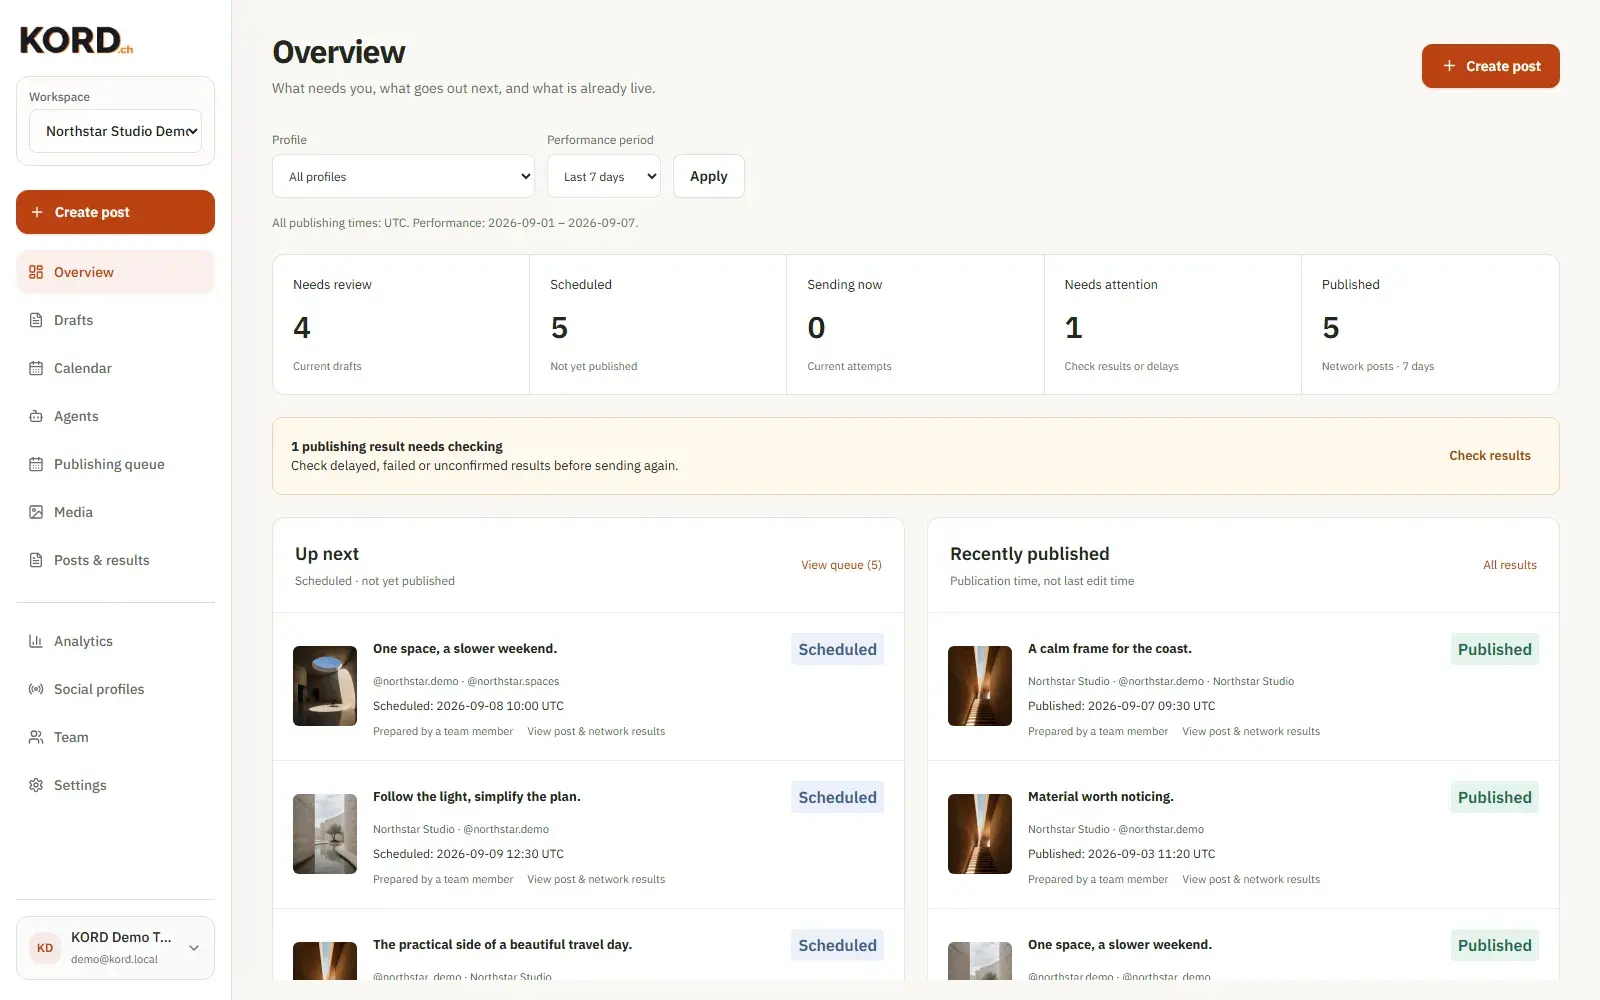
Task: Click the Apply filter button
Action: click(708, 176)
